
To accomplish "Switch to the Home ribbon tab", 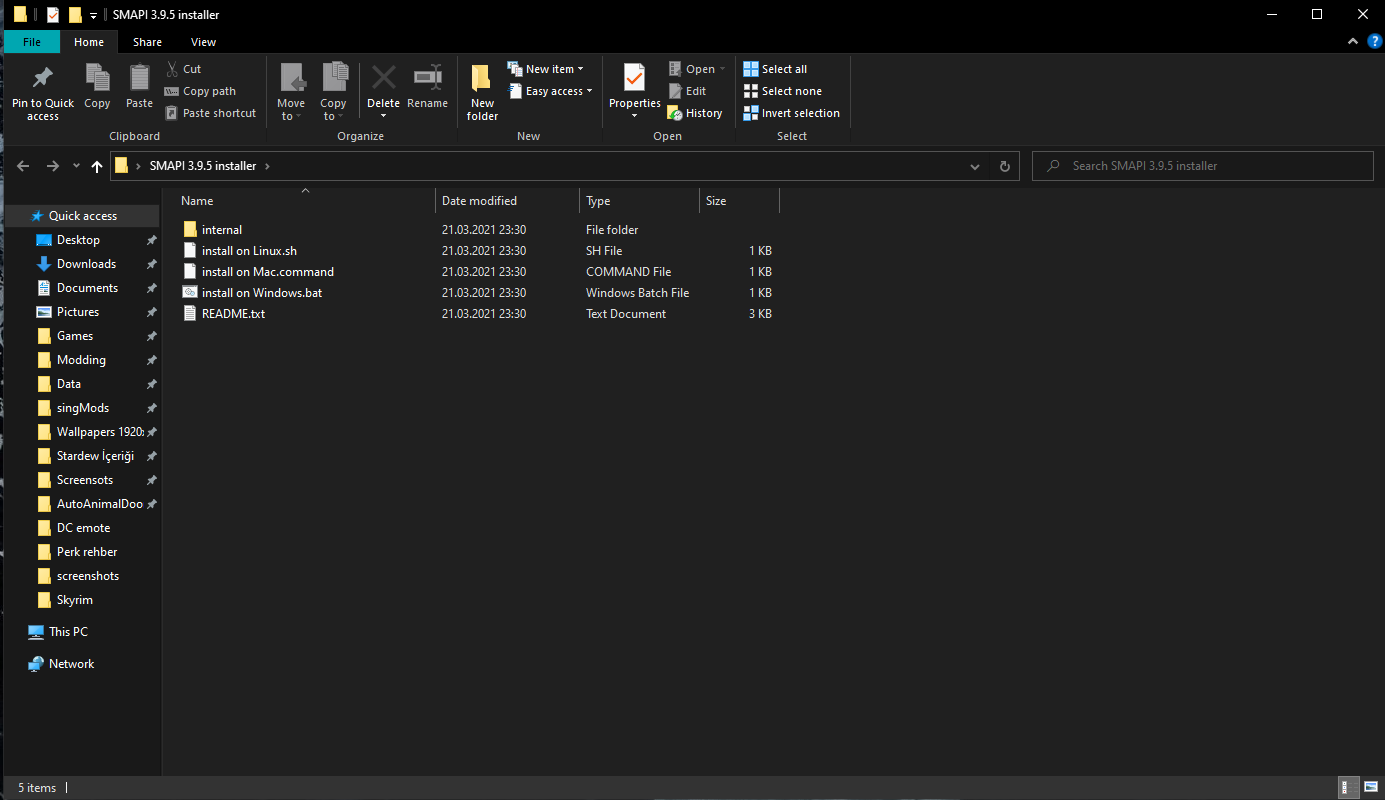I will pyautogui.click(x=89, y=42).
